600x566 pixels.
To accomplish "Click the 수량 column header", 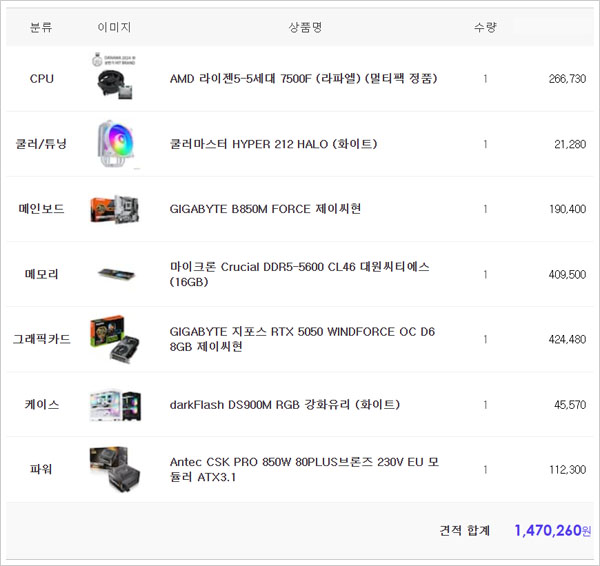I will (485, 28).
